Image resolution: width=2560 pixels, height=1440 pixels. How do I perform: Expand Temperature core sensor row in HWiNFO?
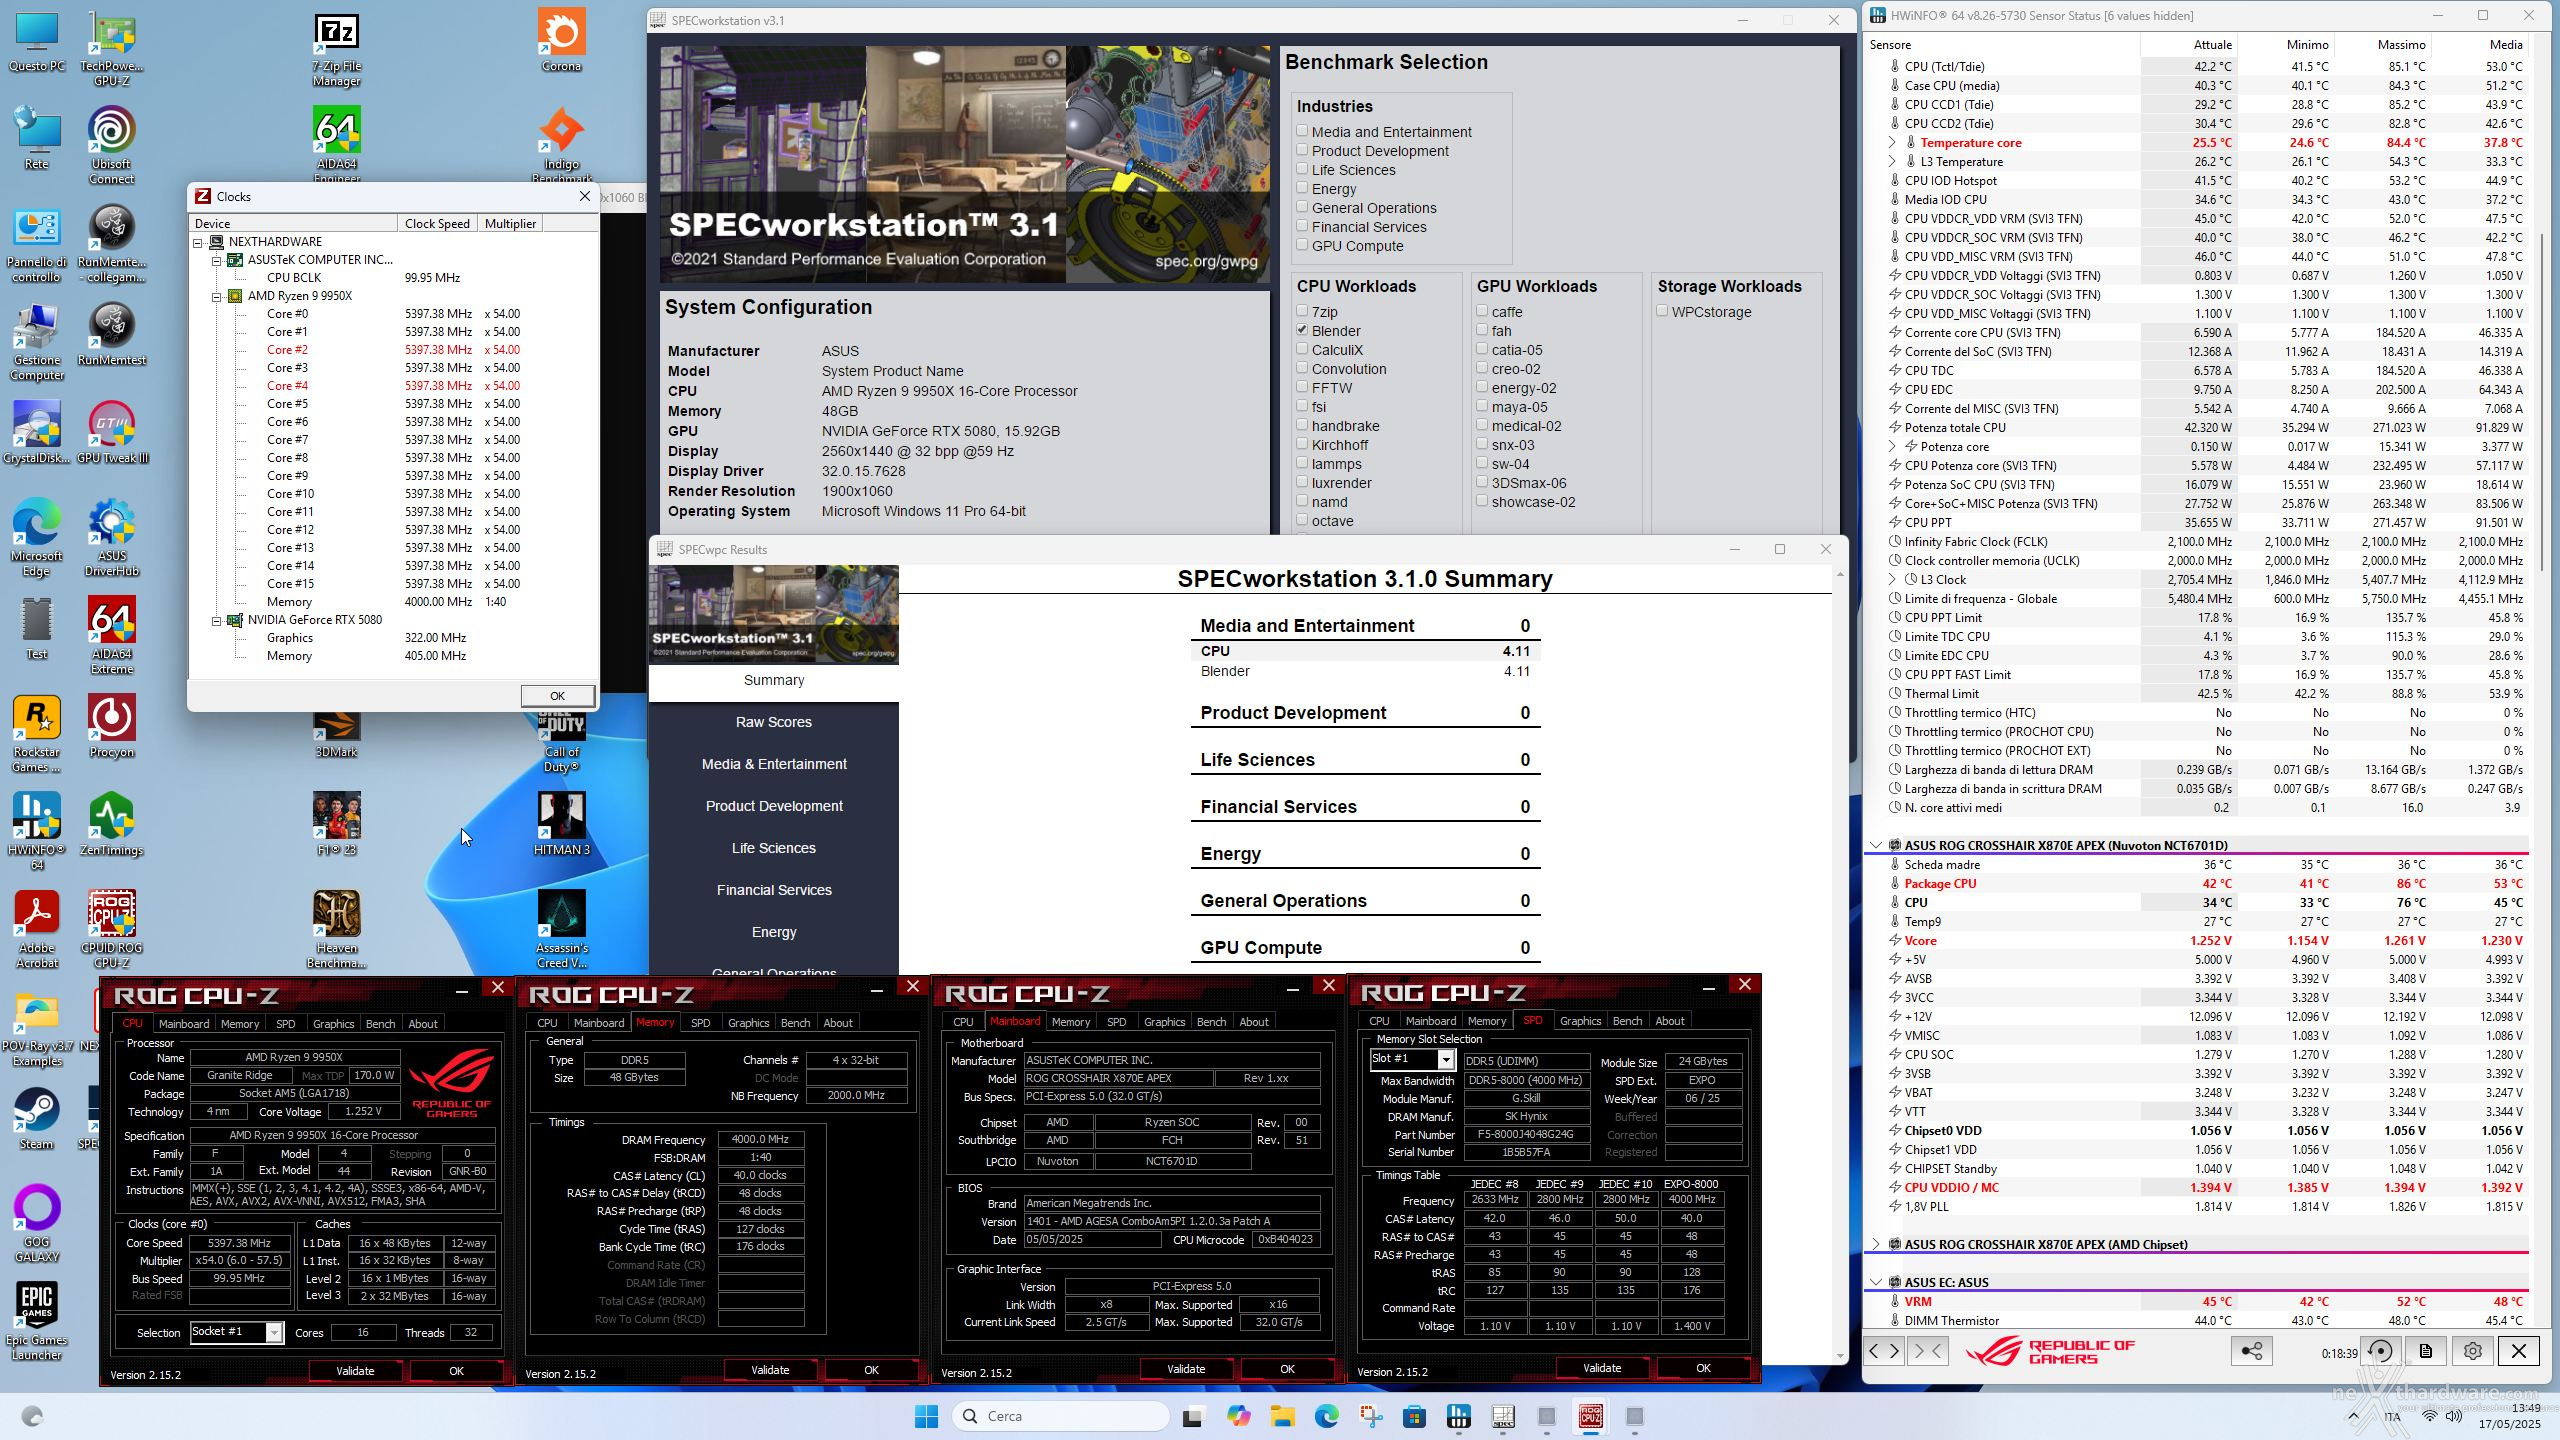(x=1891, y=142)
